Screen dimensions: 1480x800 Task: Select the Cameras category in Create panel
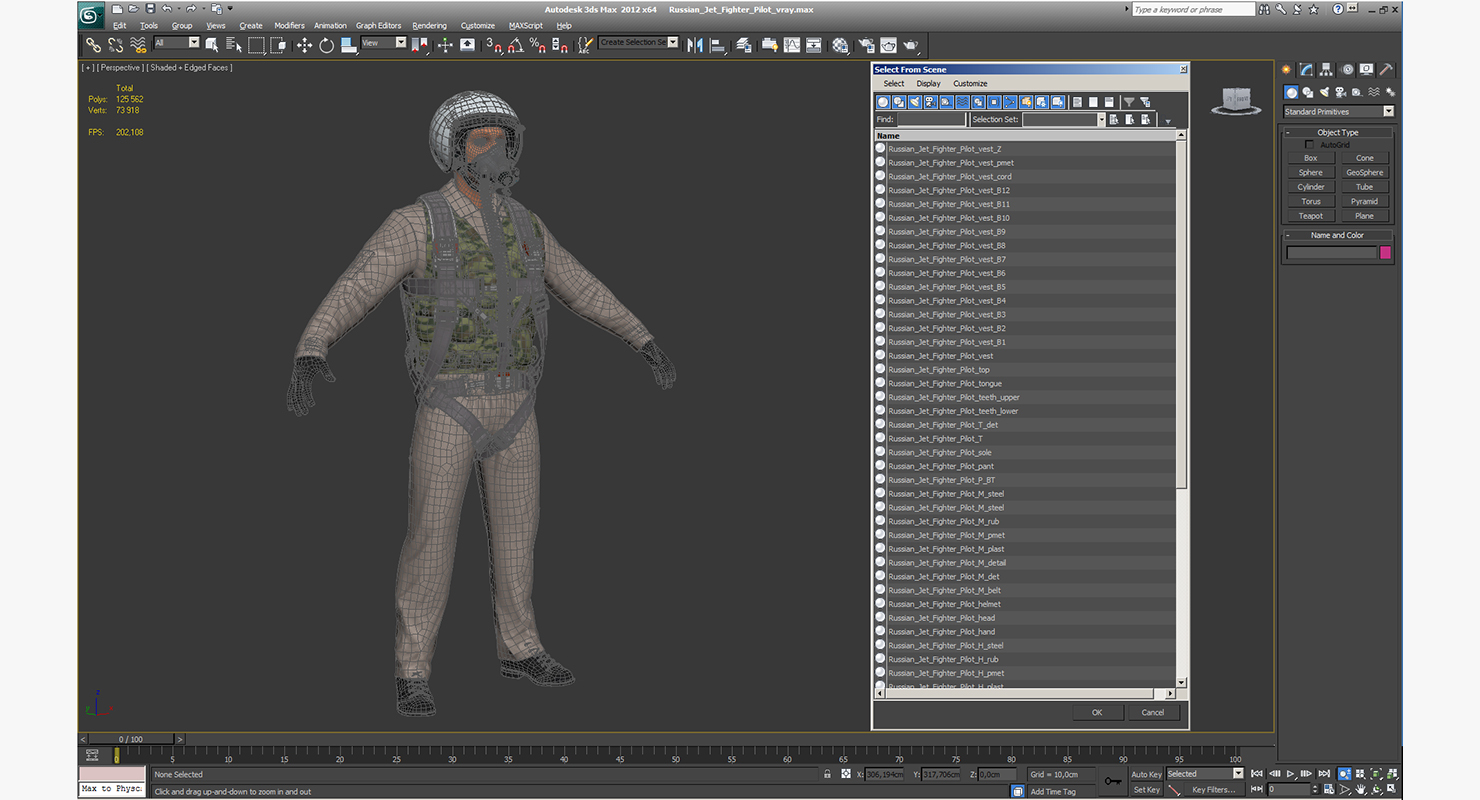coord(1339,92)
